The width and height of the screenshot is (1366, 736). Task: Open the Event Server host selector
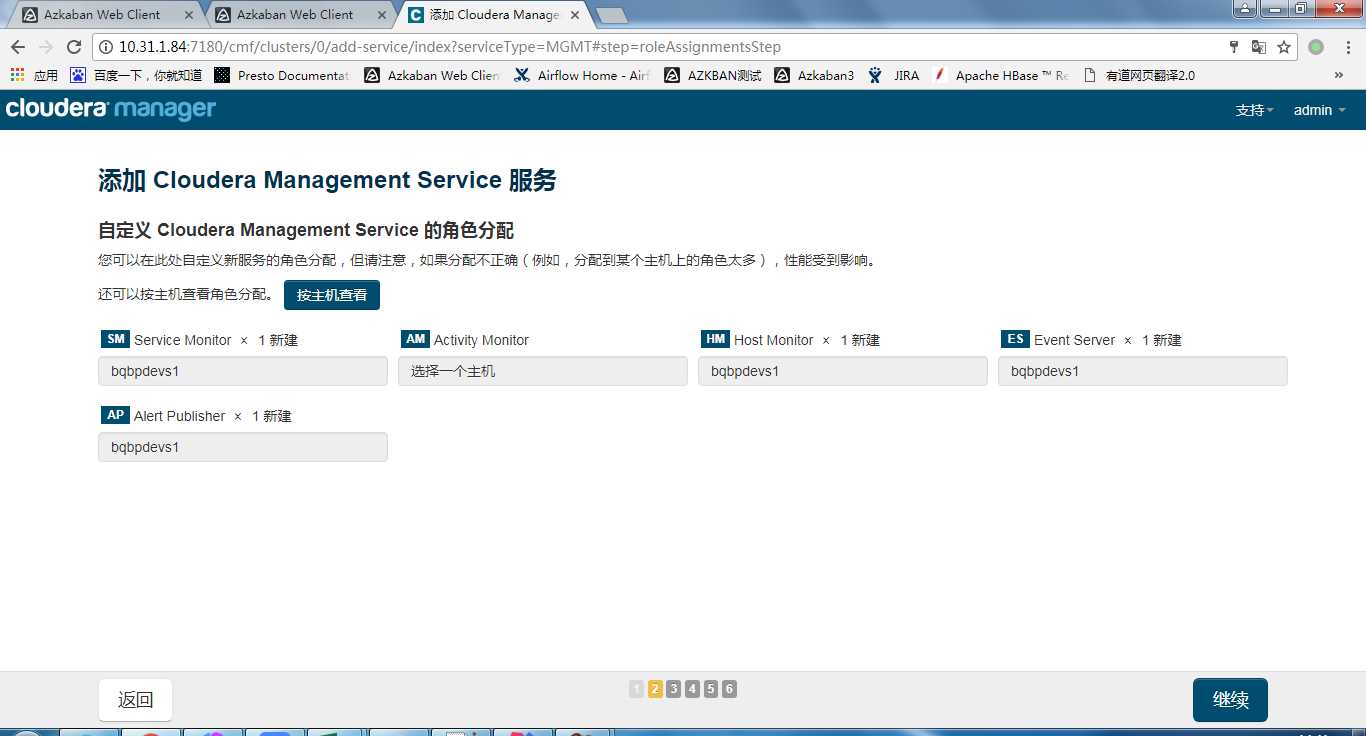pos(1143,371)
